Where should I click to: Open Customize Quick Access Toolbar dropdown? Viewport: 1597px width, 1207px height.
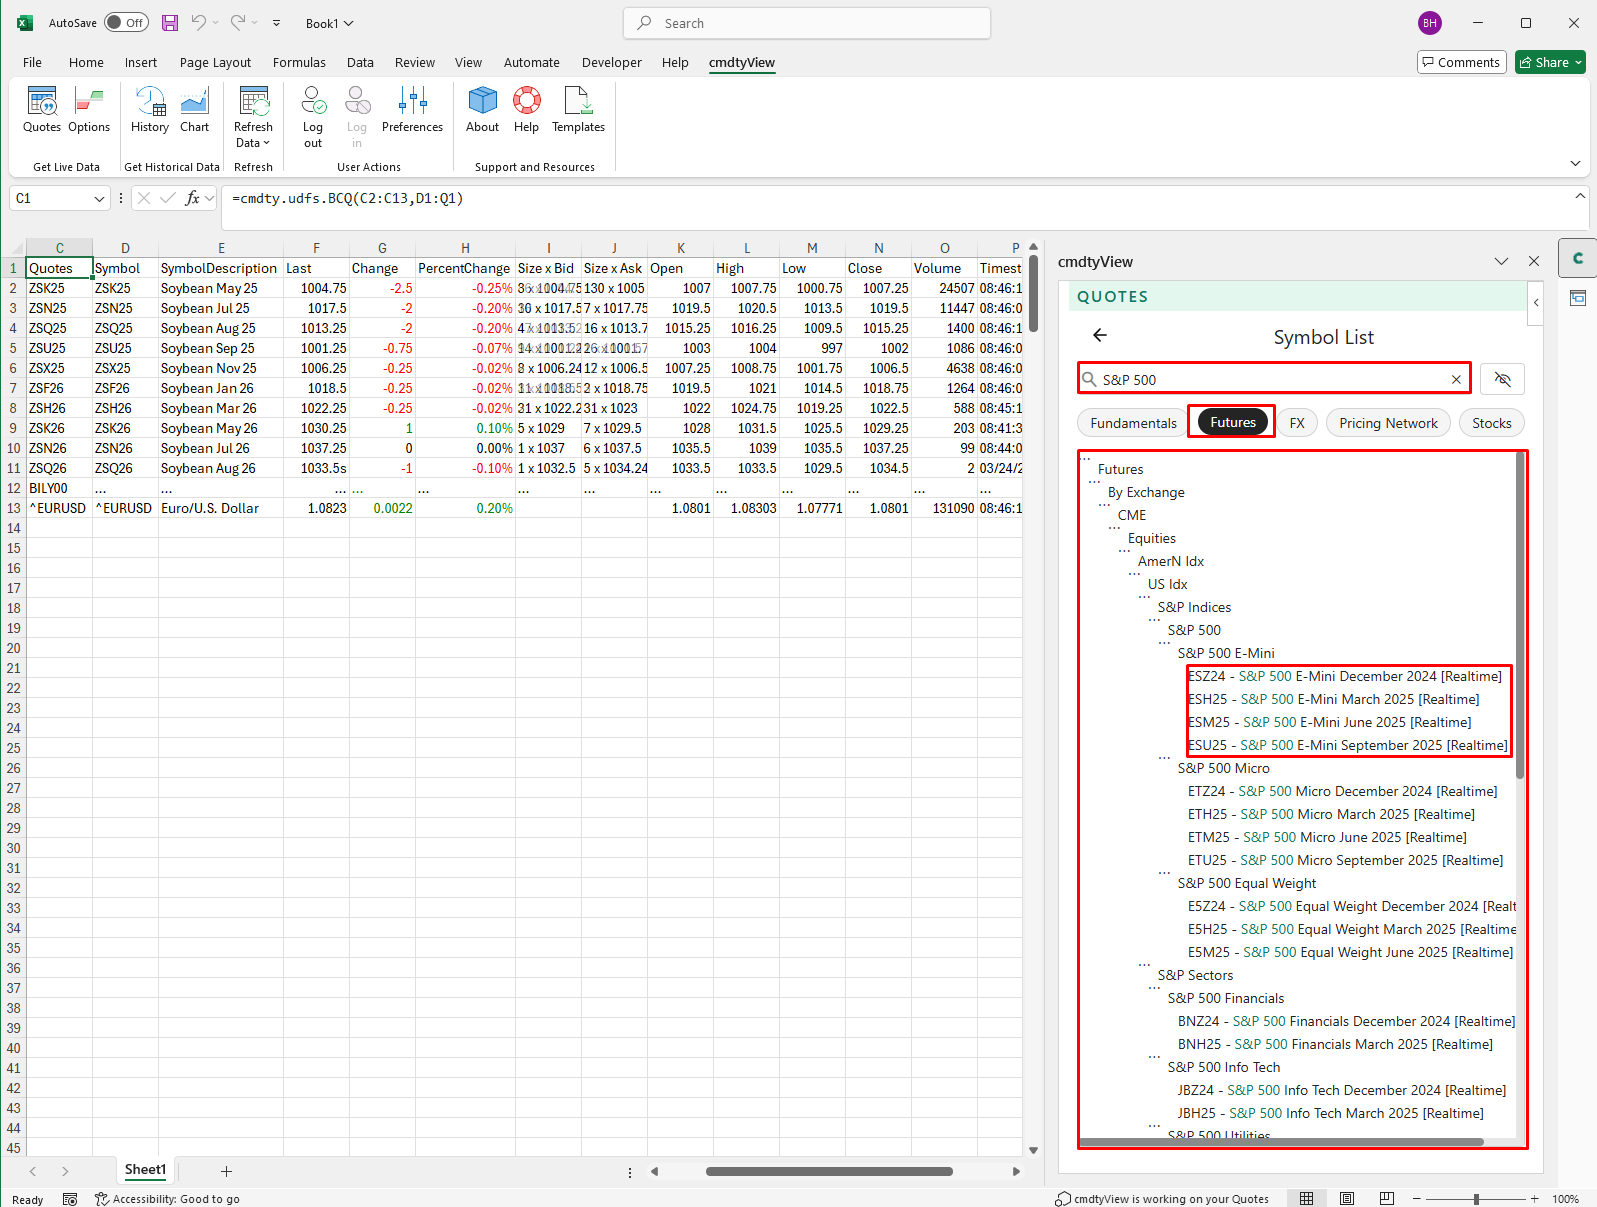click(x=277, y=23)
